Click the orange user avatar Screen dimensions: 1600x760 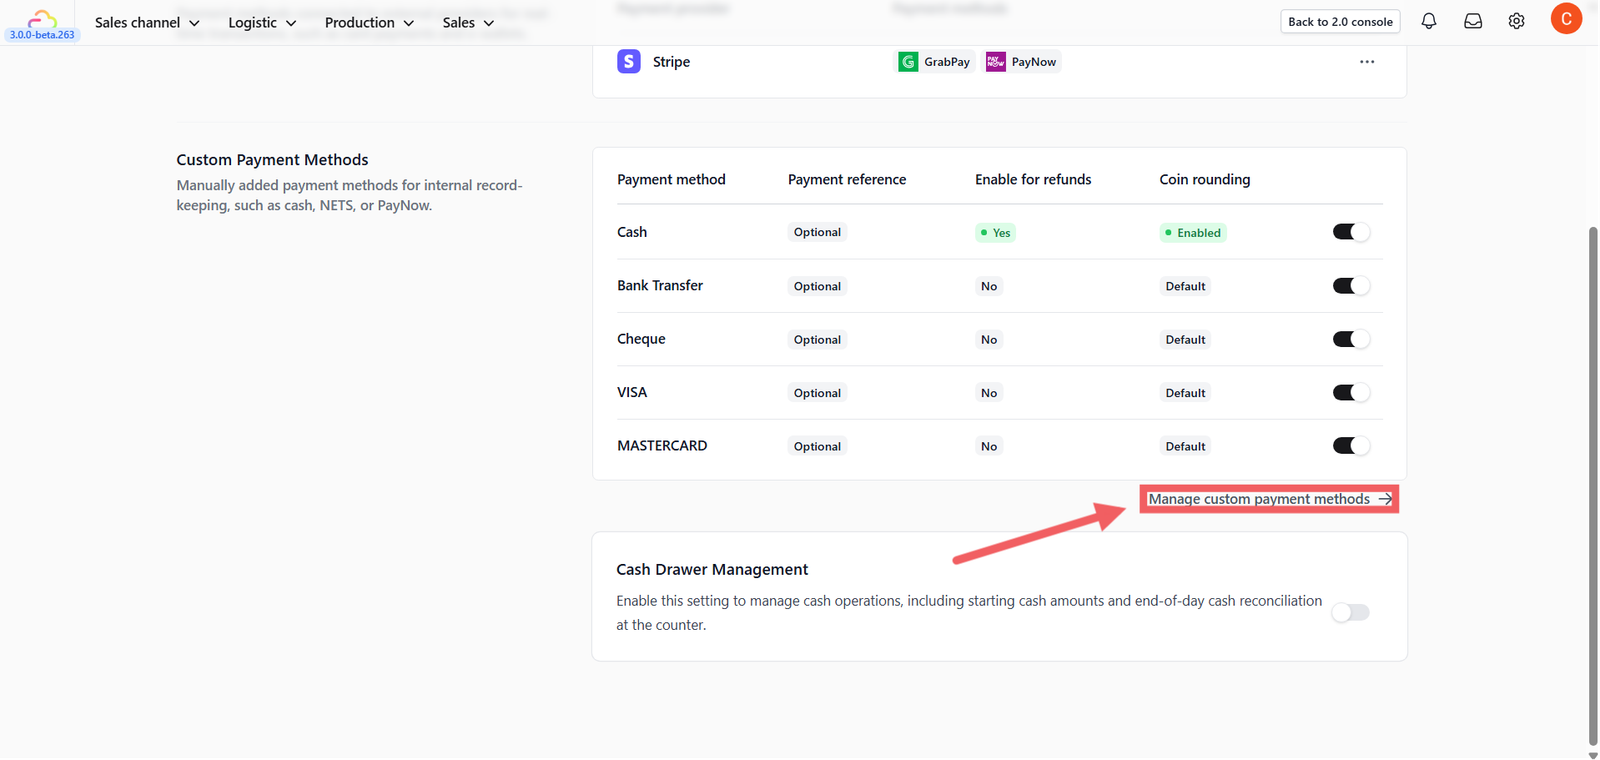(x=1566, y=19)
